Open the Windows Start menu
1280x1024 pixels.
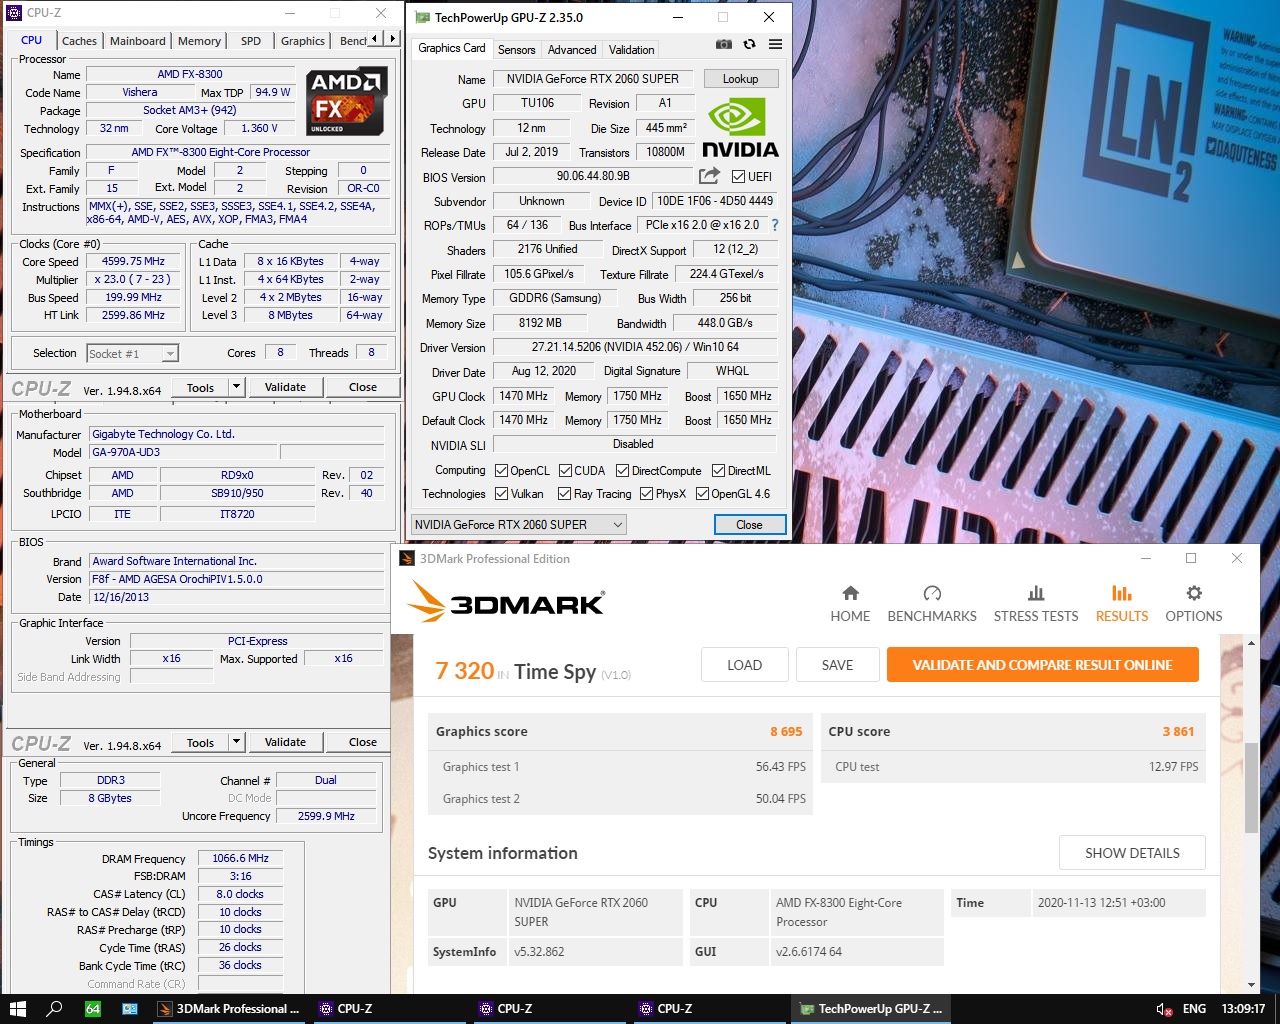tap(17, 1009)
